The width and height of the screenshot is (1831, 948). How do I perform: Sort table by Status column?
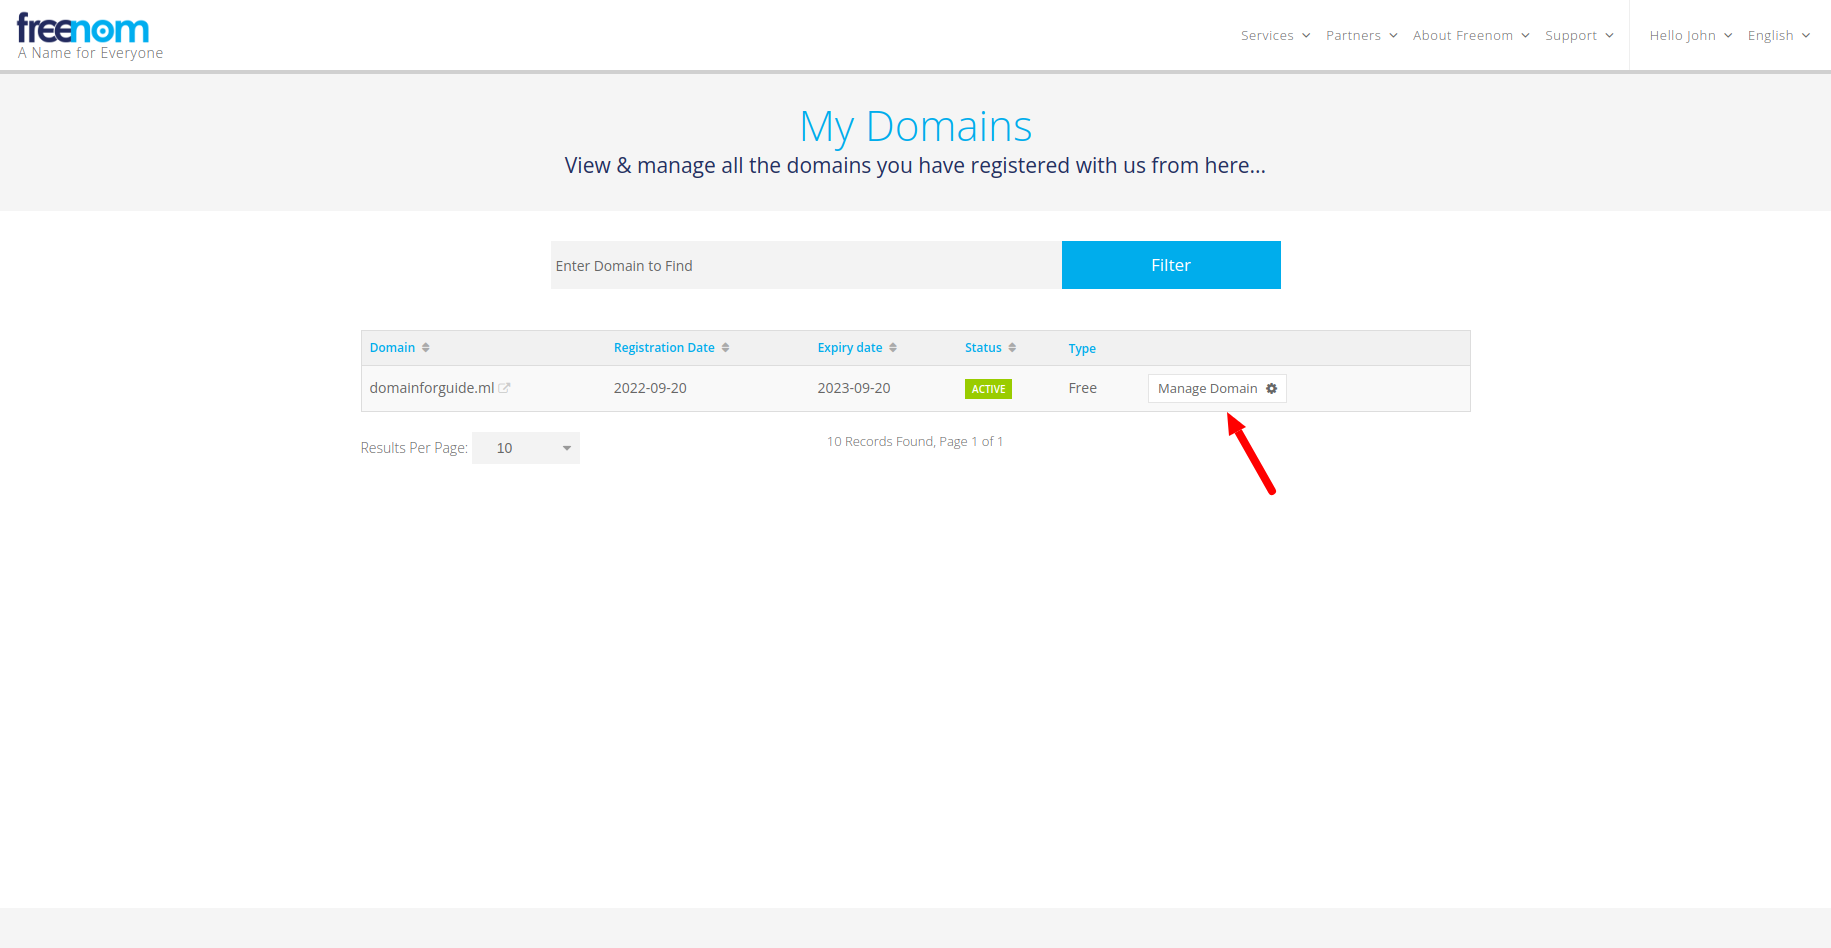point(990,348)
